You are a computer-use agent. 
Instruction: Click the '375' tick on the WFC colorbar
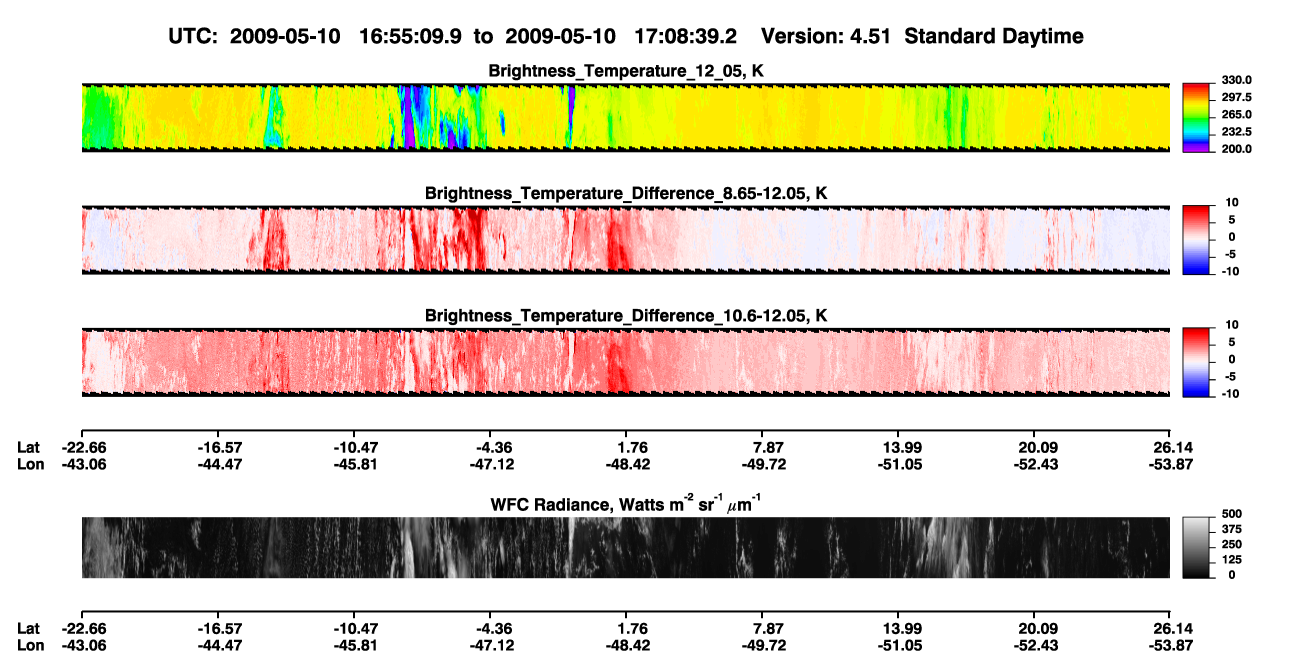coord(1234,529)
